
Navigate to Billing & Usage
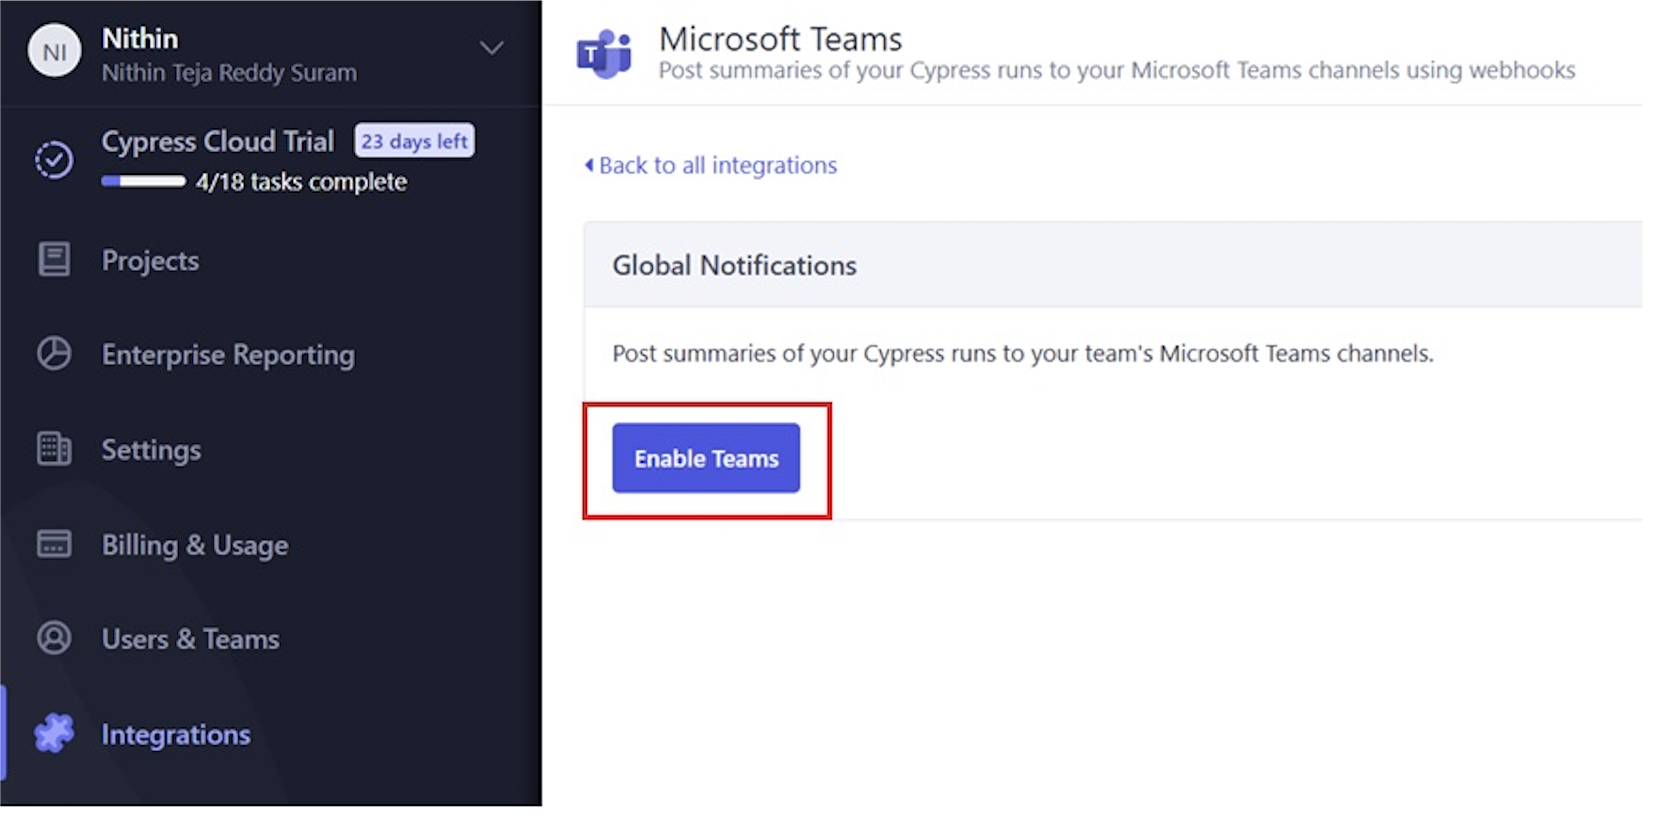[x=195, y=545]
